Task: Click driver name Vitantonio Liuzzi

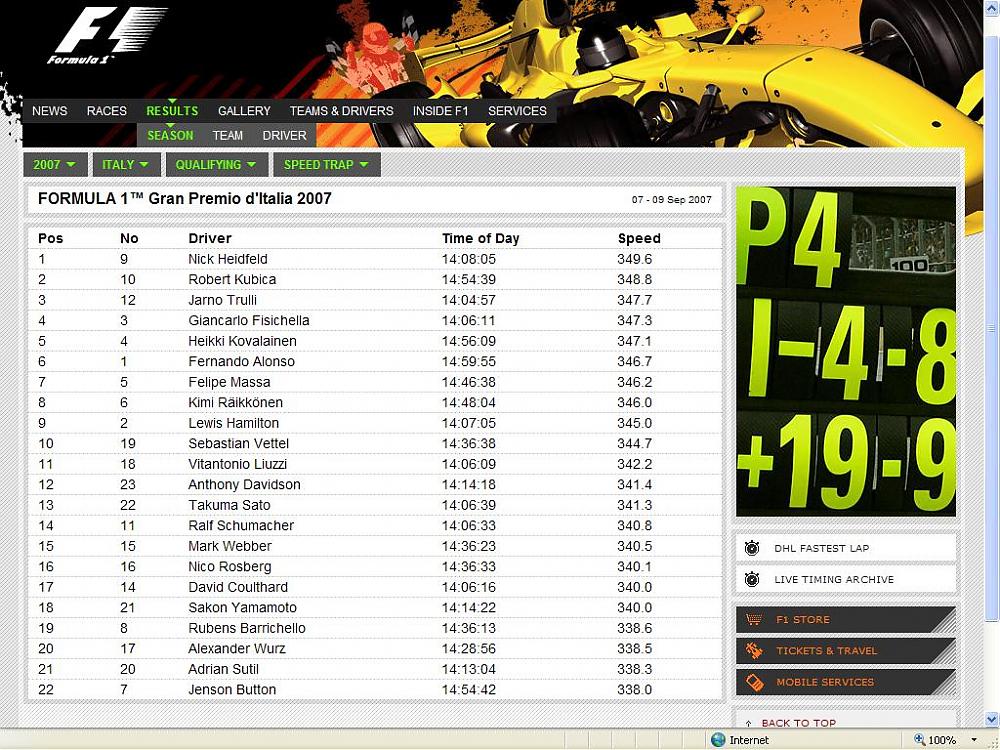Action: click(237, 464)
